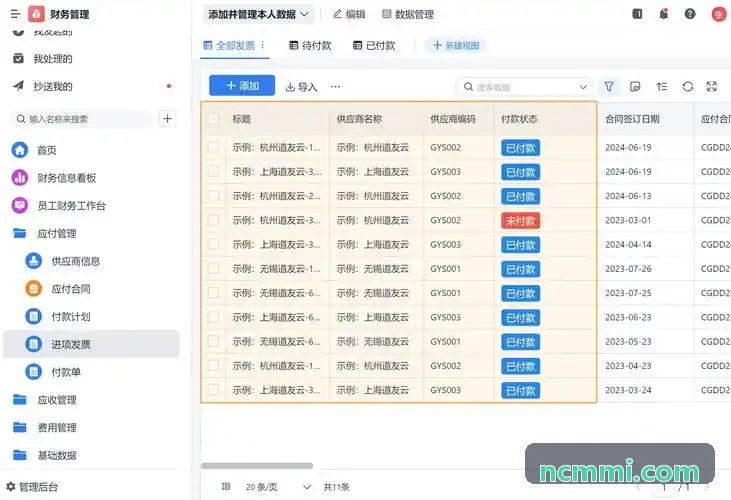
Task: Click the 添加 button
Action: coord(242,86)
